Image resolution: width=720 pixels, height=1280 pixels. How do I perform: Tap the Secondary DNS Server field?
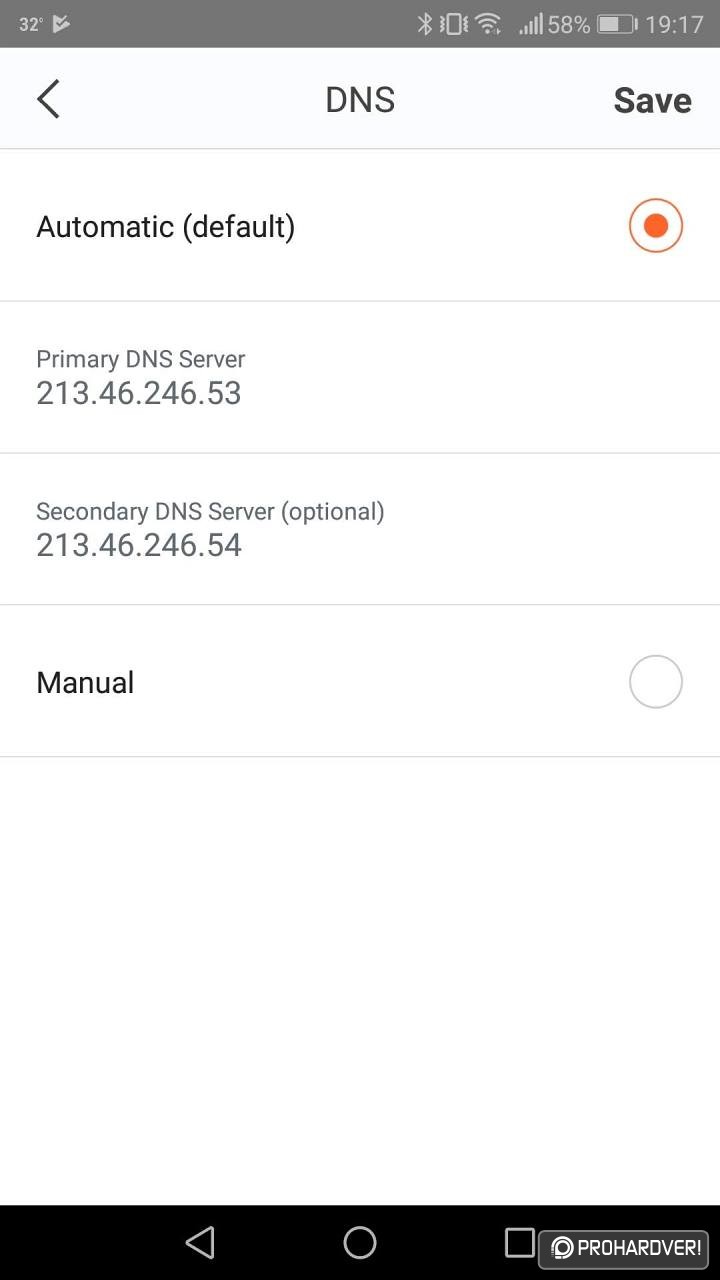click(x=360, y=530)
